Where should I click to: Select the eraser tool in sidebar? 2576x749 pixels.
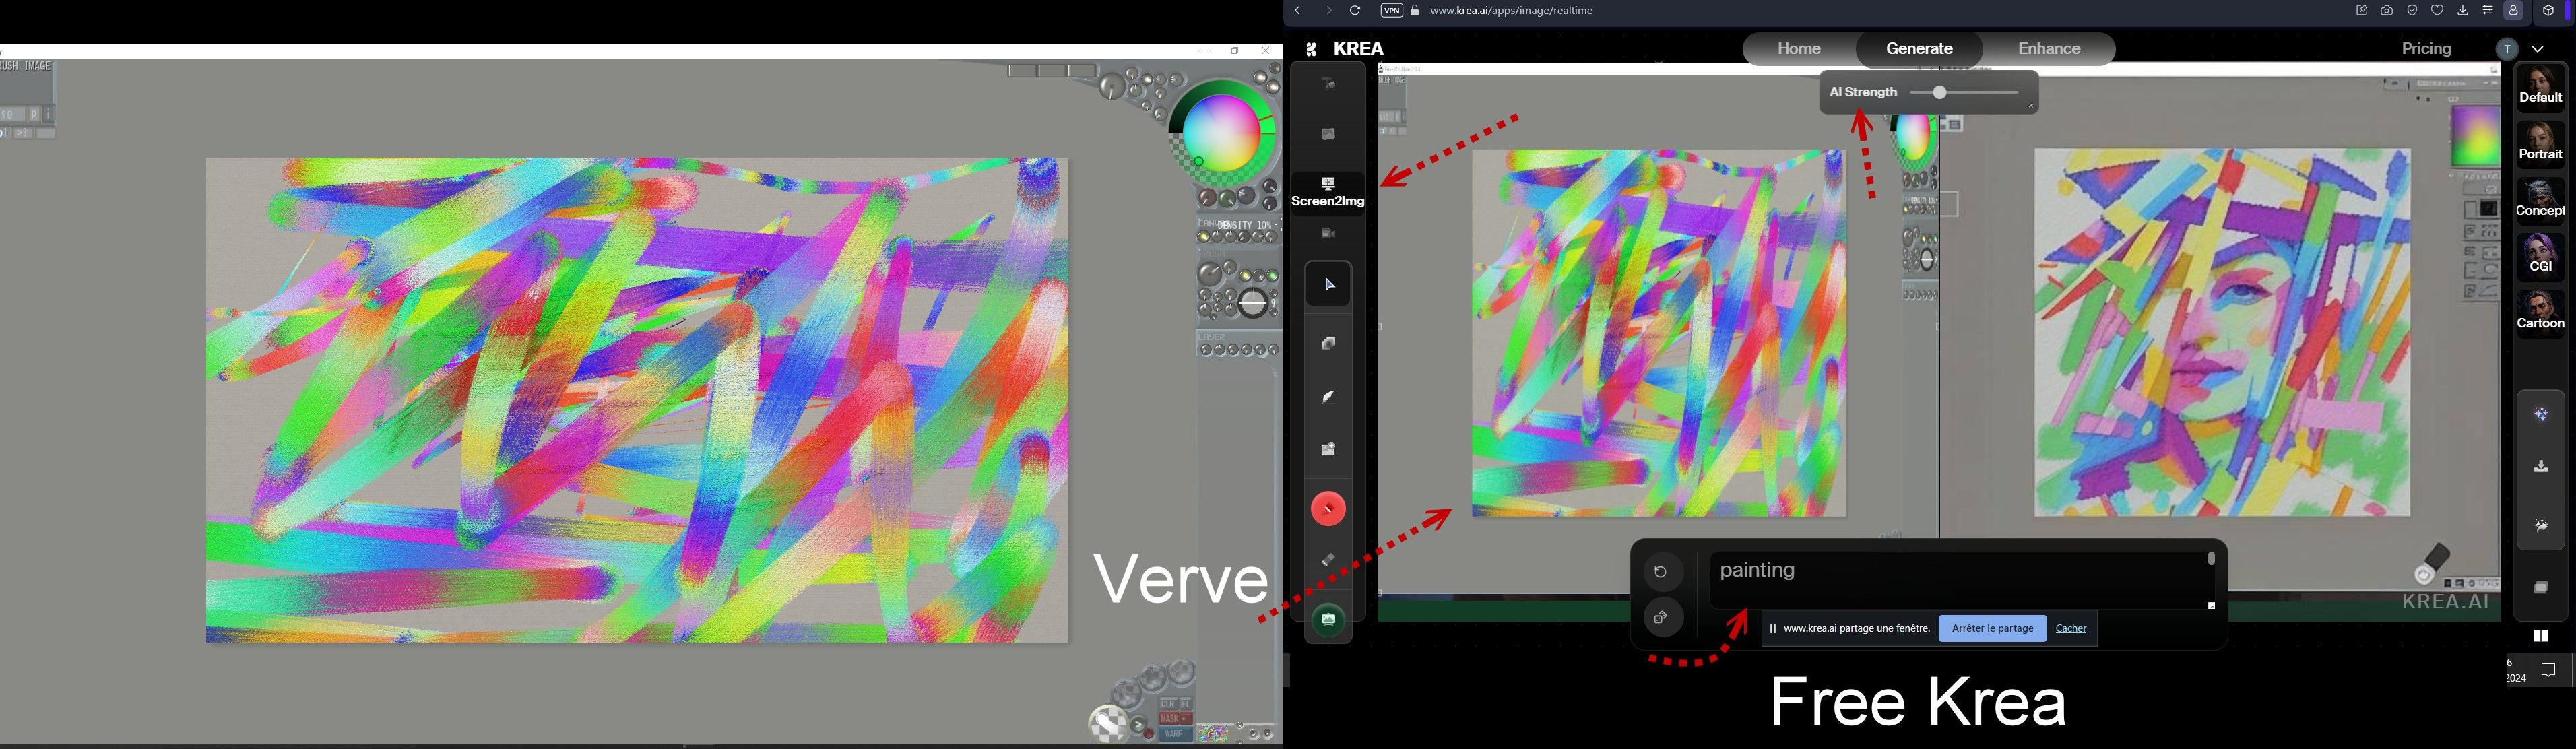click(x=1327, y=560)
